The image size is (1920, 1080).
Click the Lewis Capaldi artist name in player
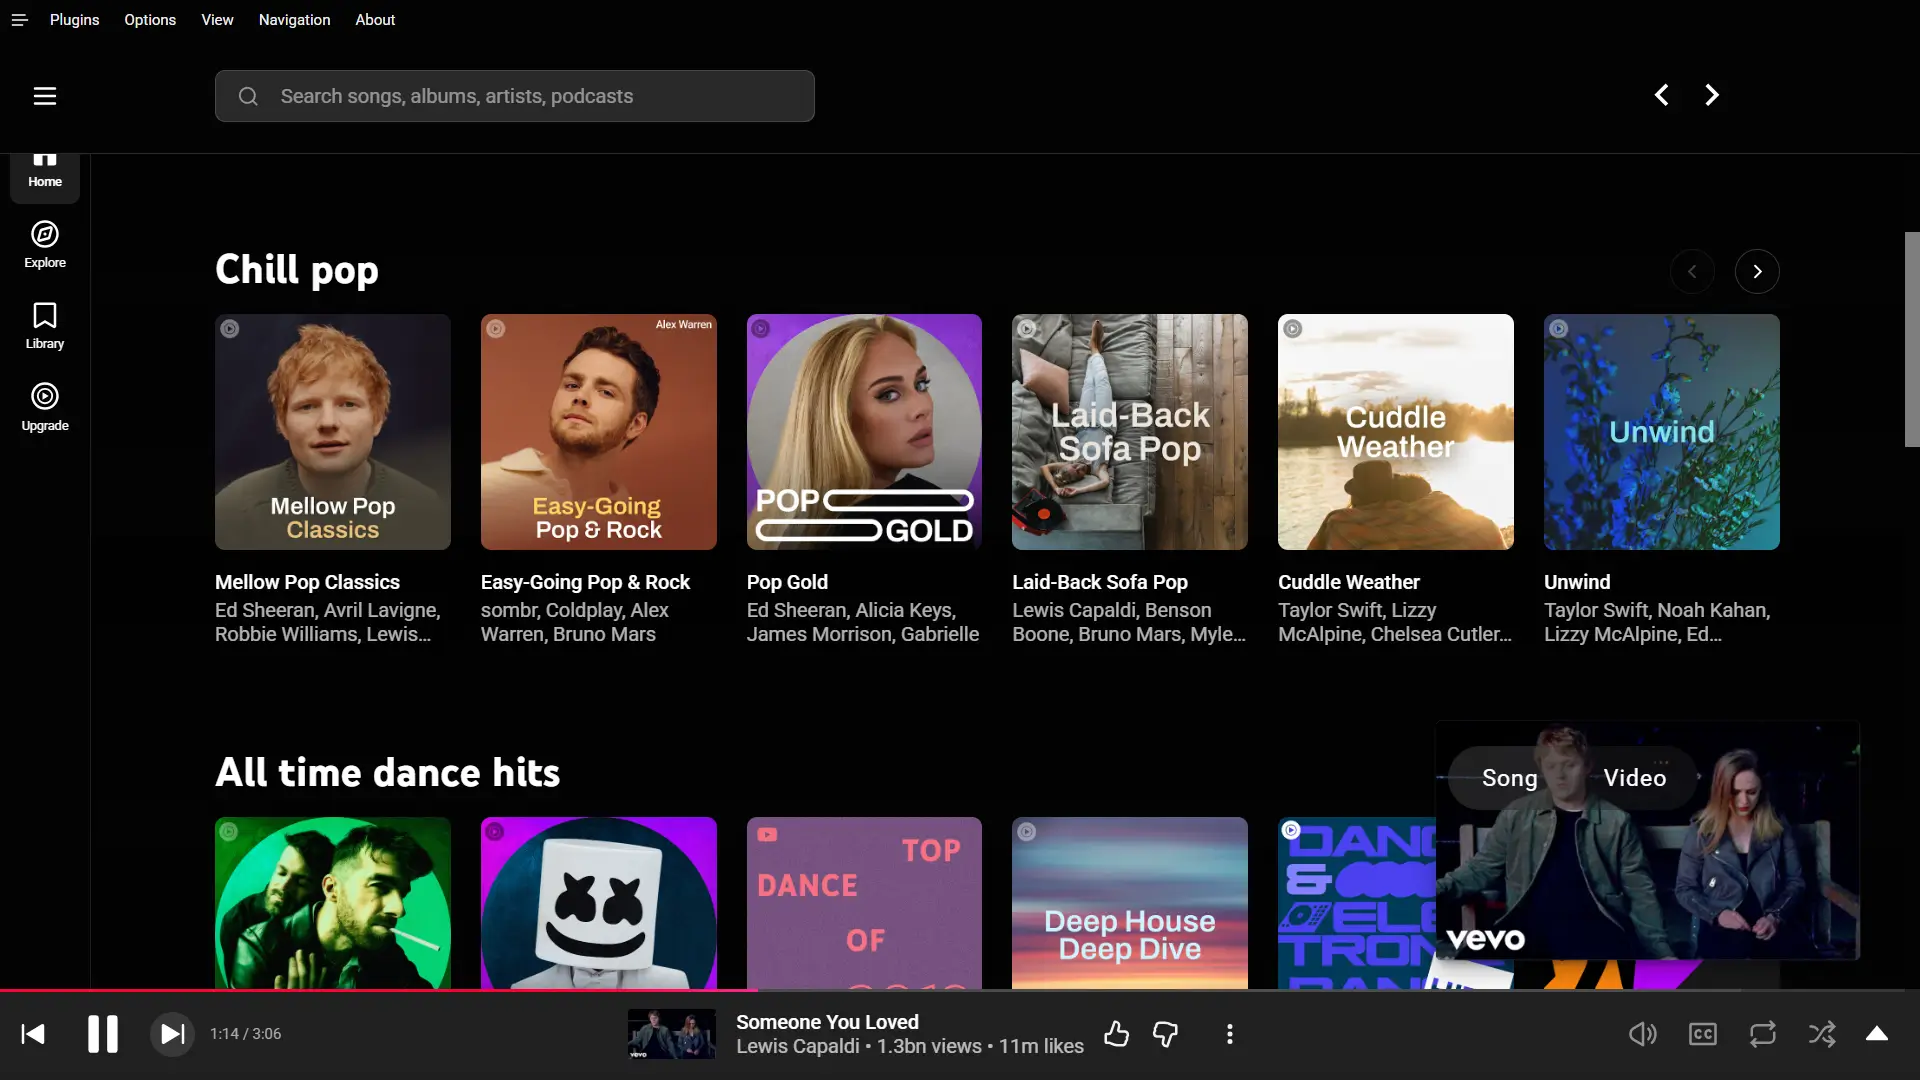click(797, 1046)
